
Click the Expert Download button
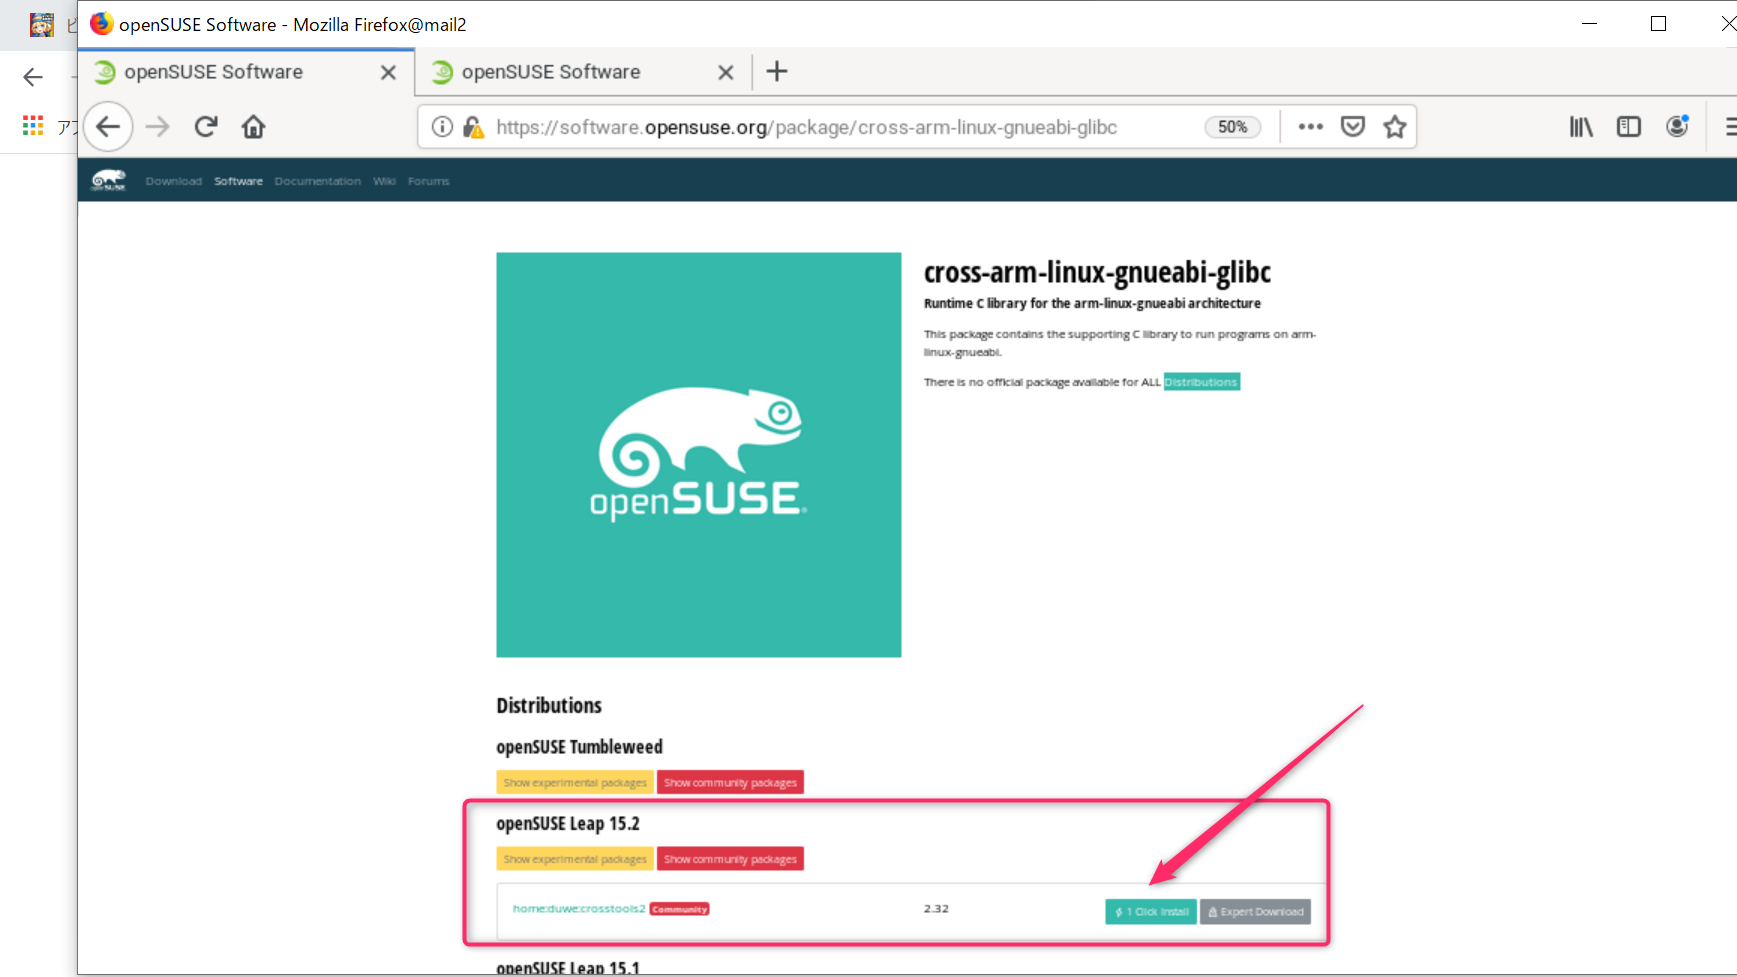click(1255, 912)
